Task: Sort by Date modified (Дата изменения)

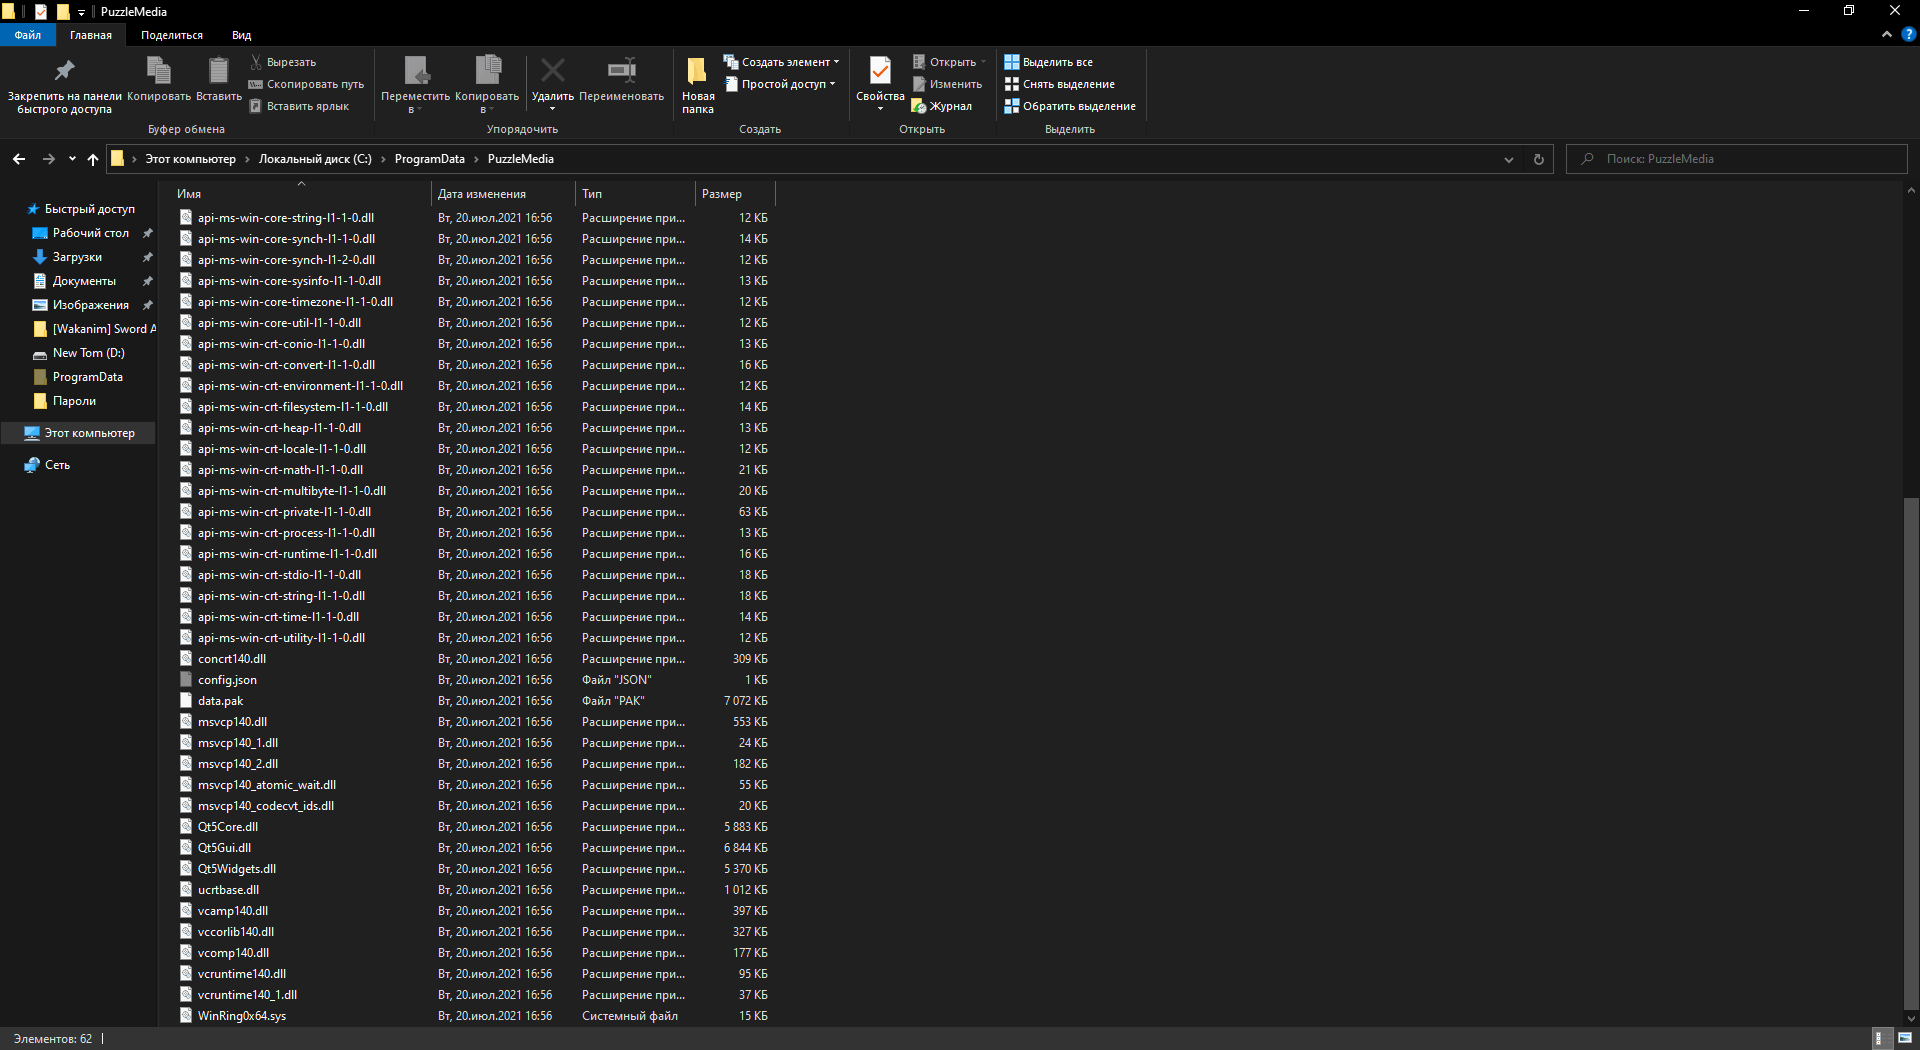Action: pyautogui.click(x=504, y=194)
